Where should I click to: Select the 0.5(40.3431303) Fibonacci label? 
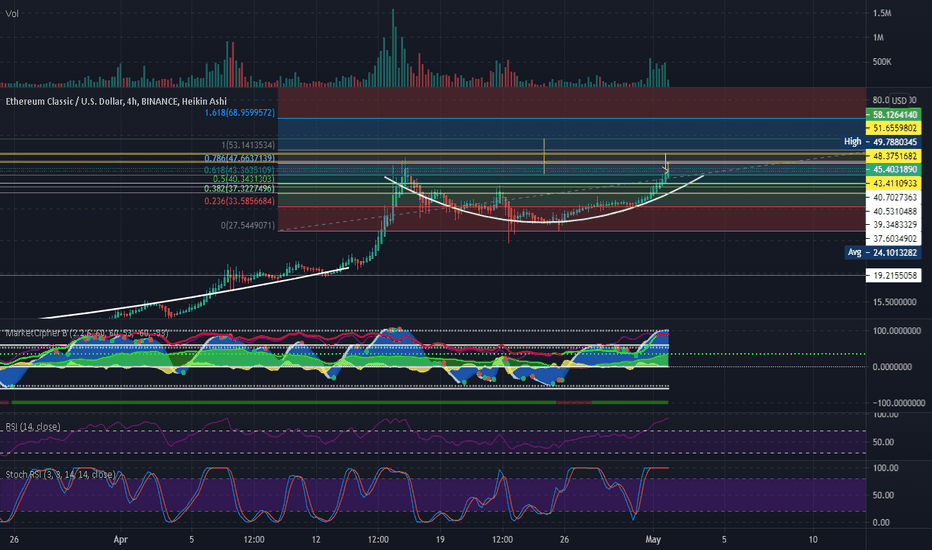pos(244,179)
